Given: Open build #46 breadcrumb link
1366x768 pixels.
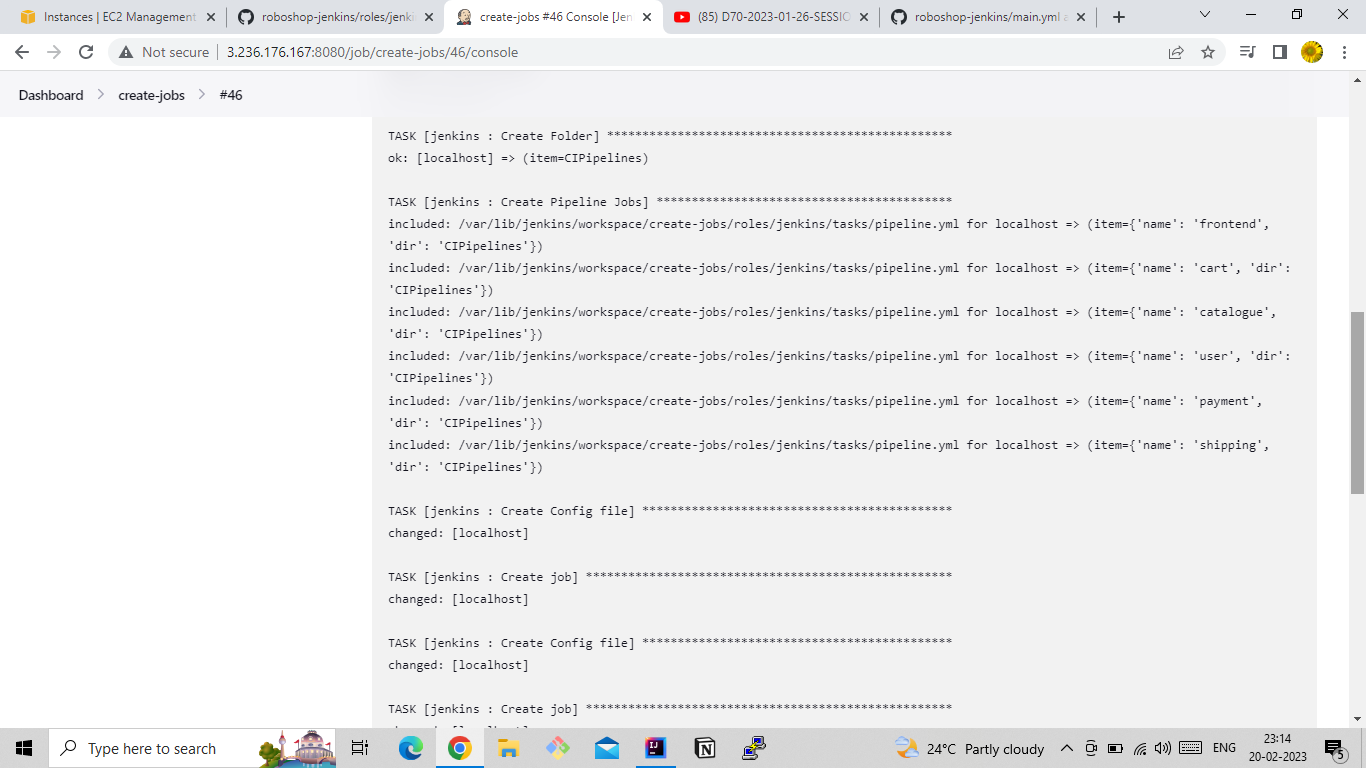Looking at the screenshot, I should point(231,95).
